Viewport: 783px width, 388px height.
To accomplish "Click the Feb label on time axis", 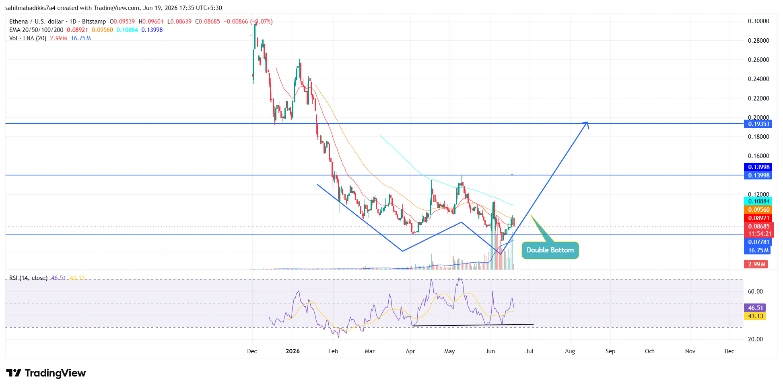I will point(334,352).
